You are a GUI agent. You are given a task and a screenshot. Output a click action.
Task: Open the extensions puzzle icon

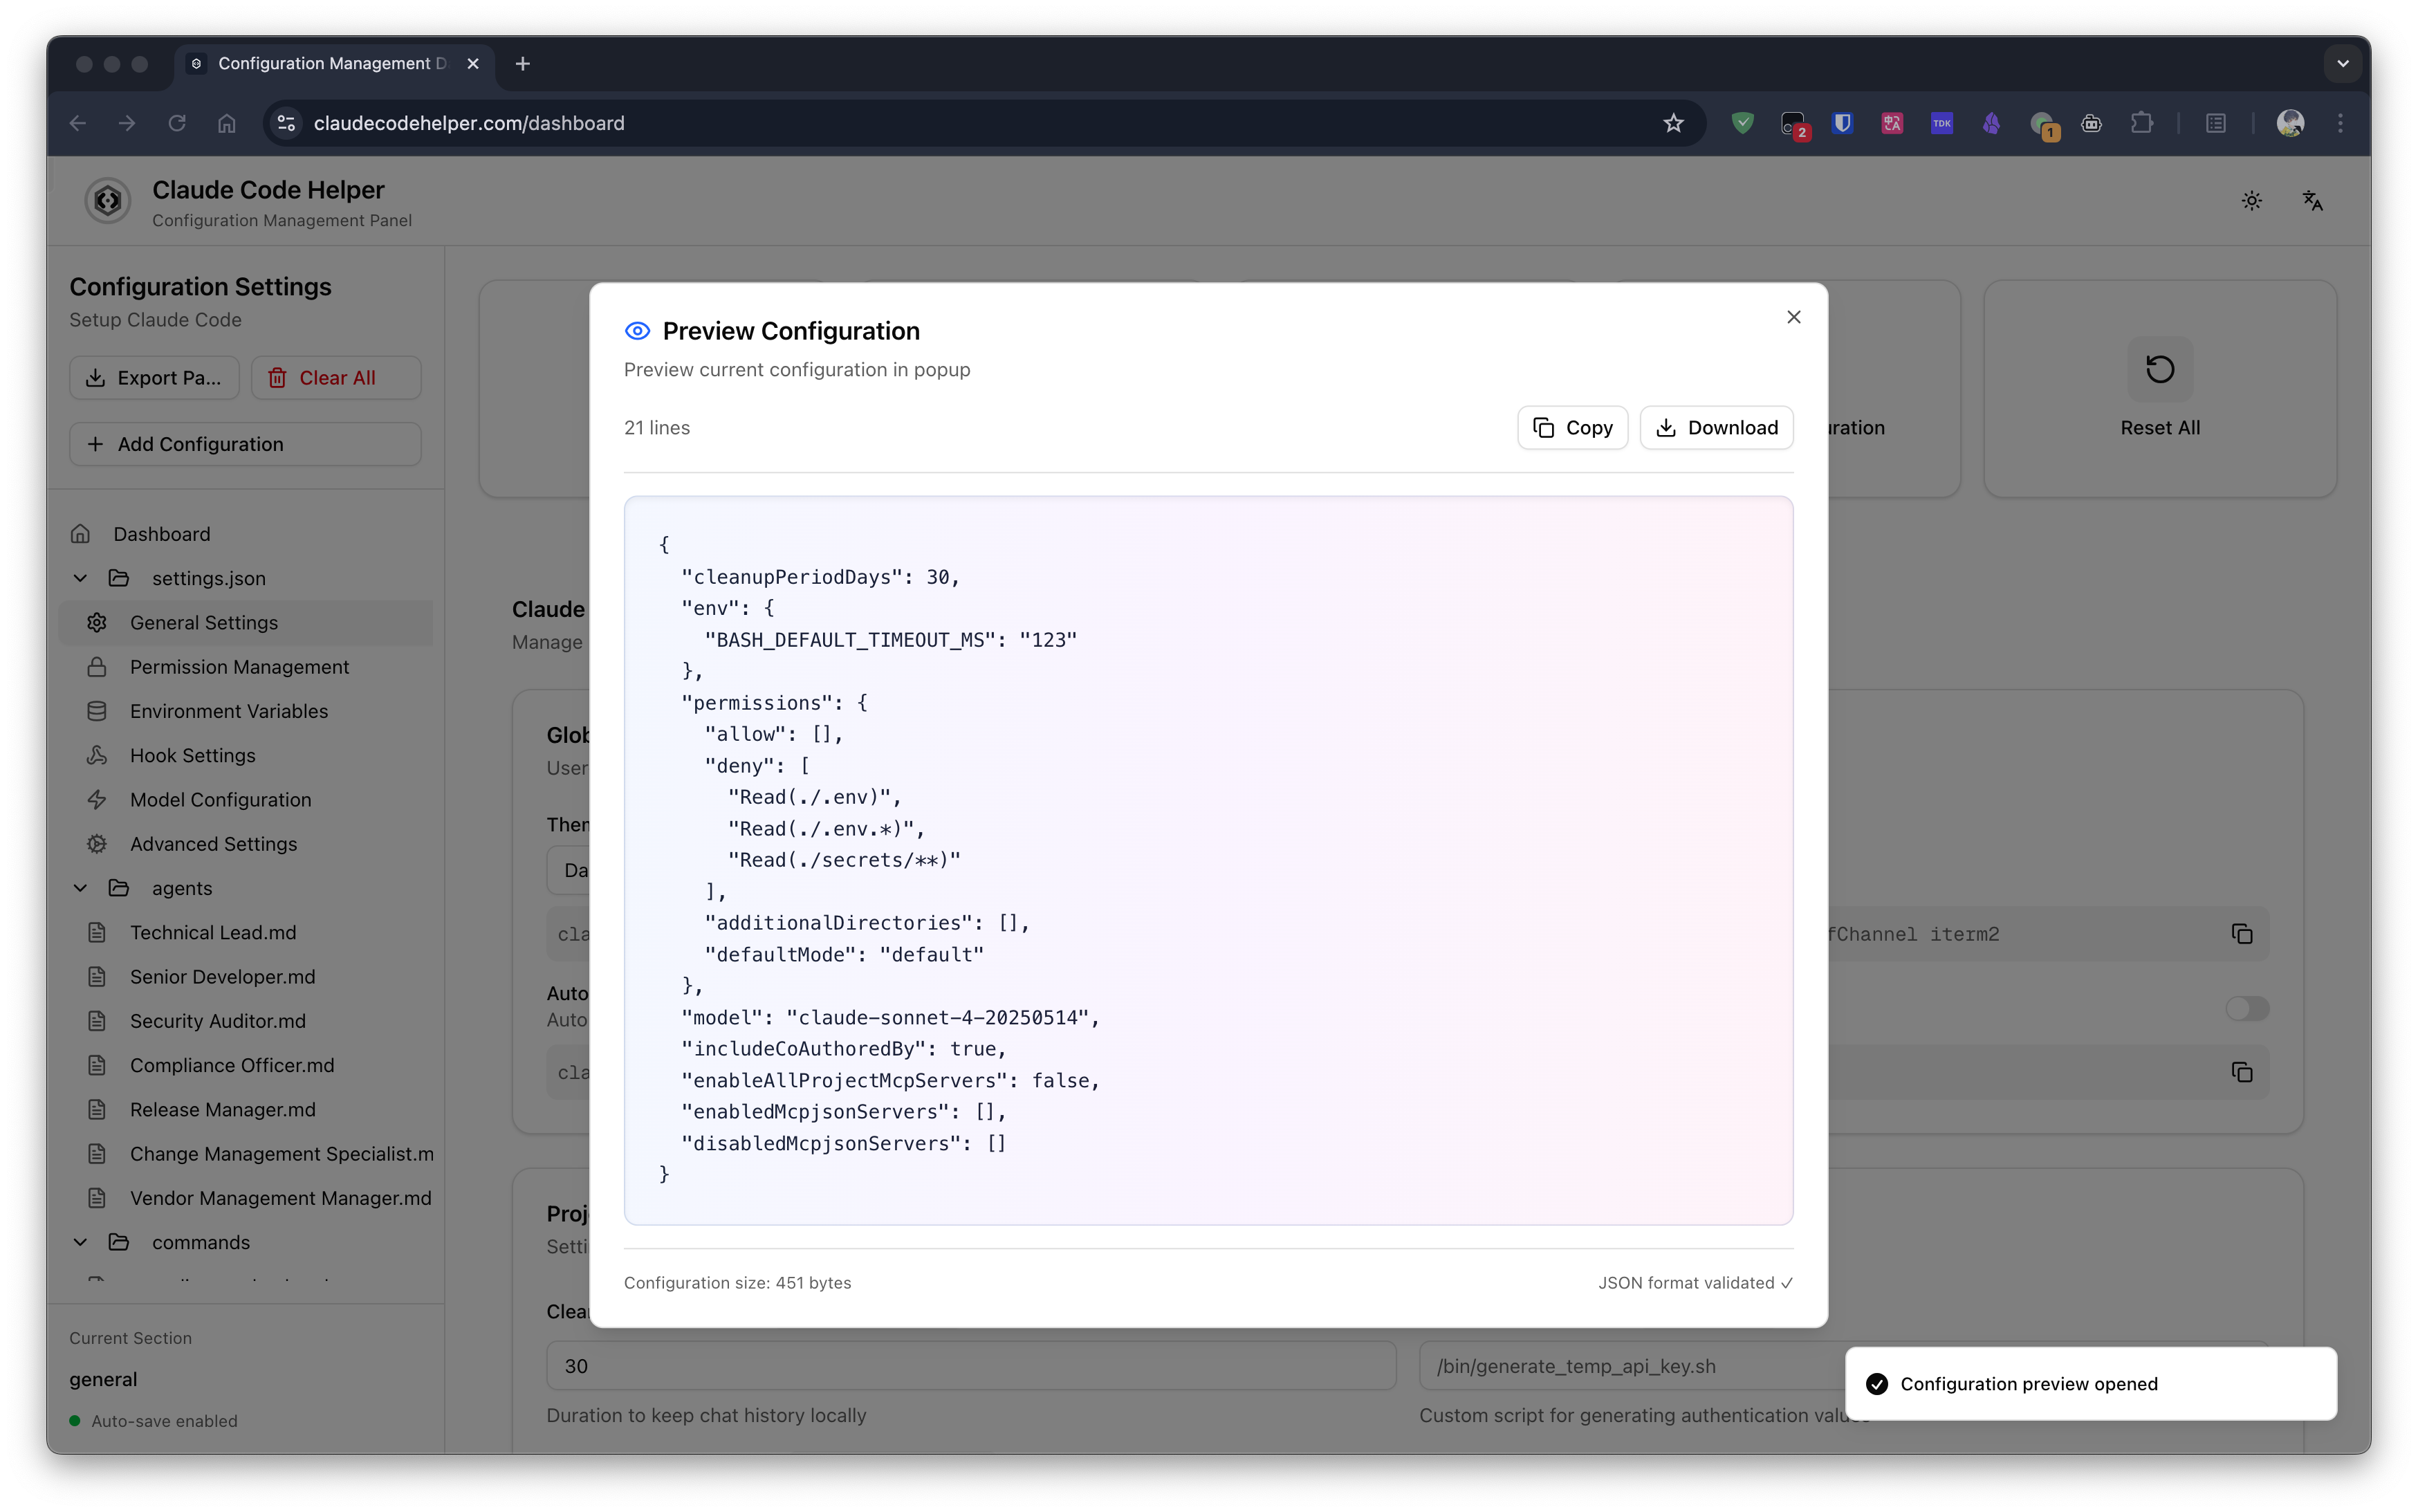point(2141,123)
